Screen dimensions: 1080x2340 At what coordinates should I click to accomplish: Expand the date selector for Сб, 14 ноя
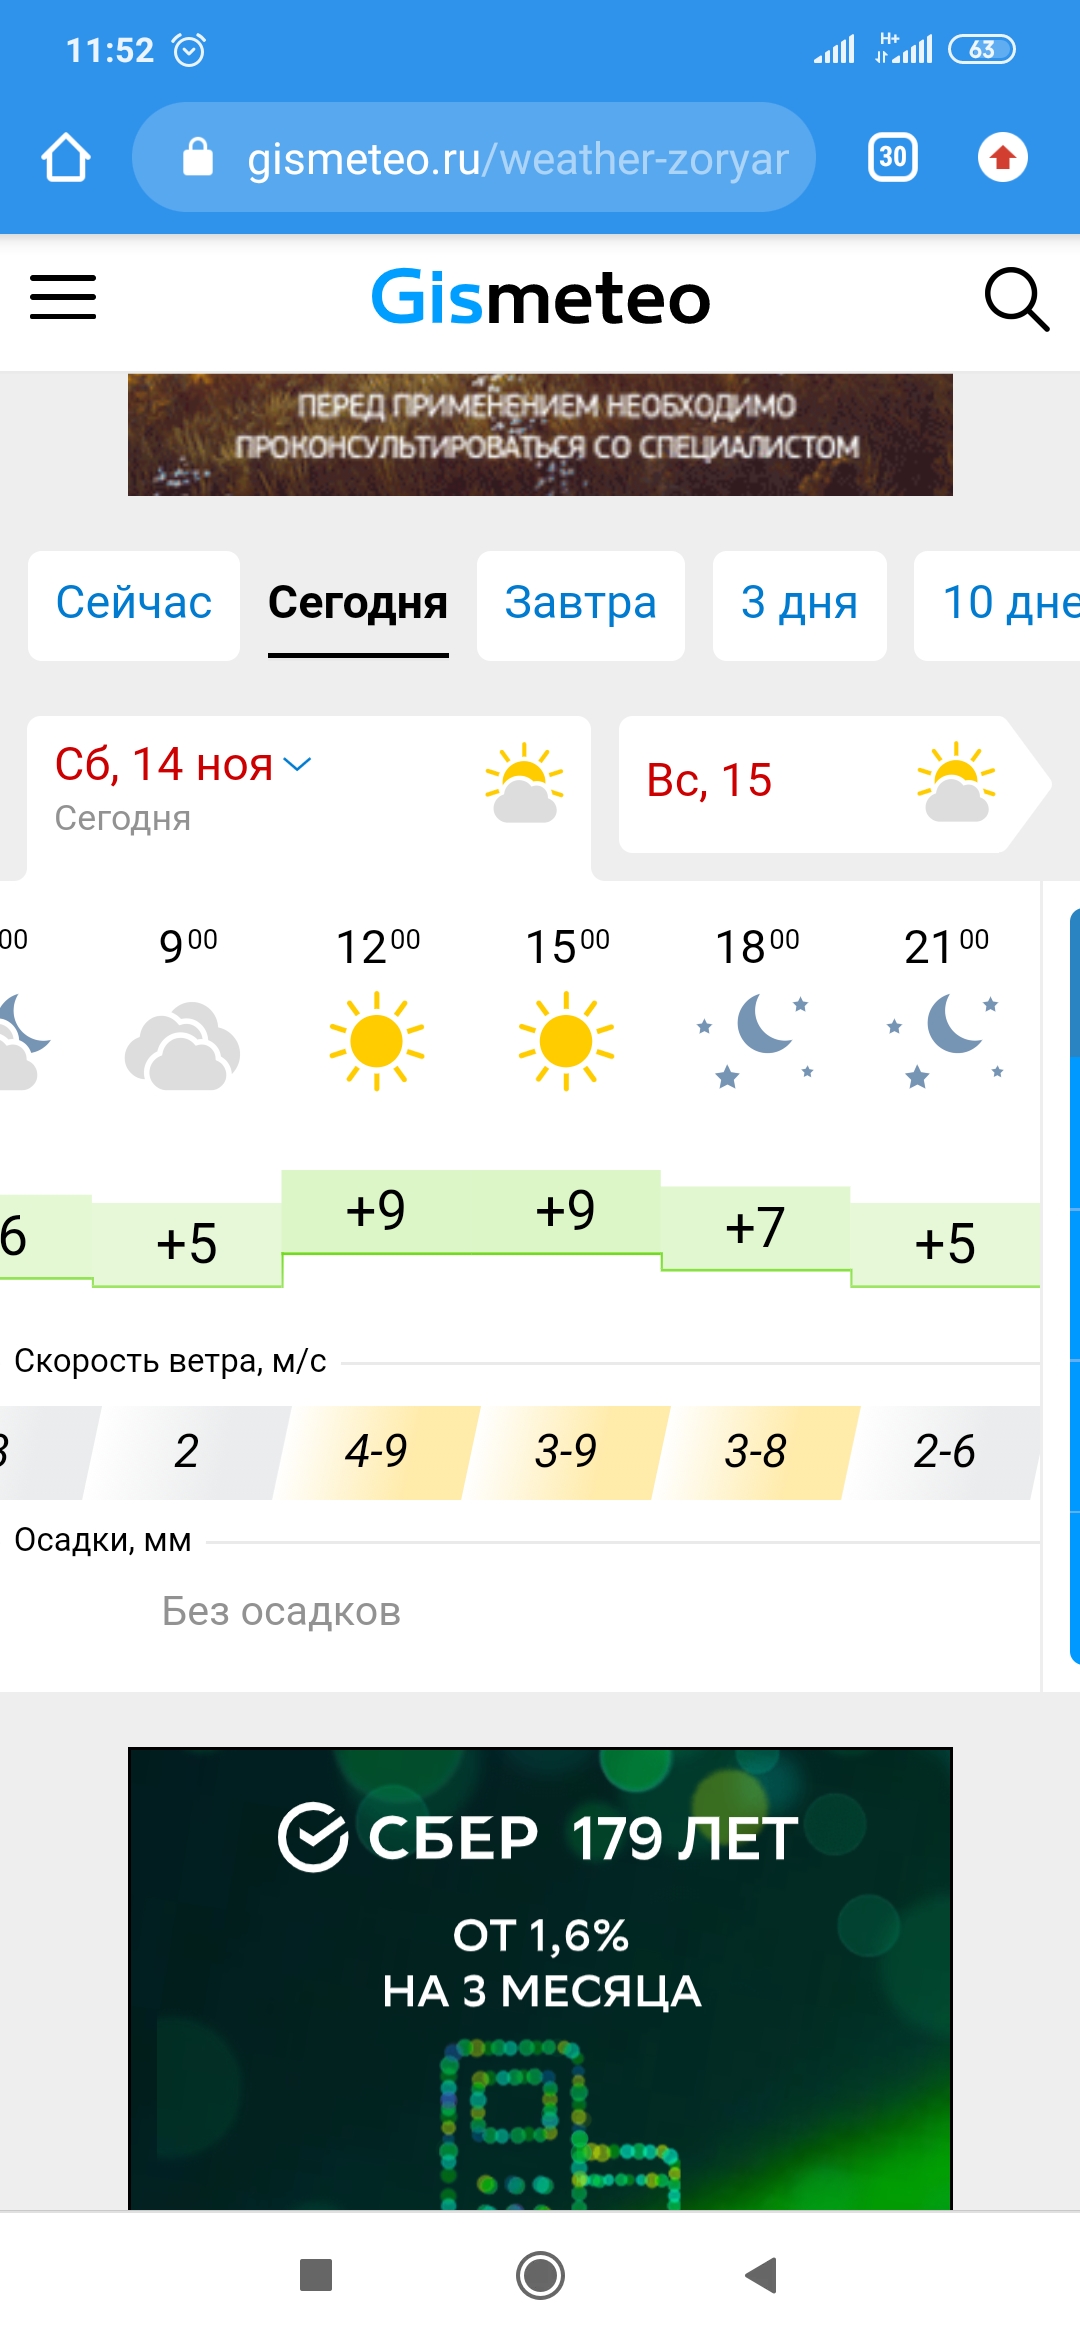[x=298, y=766]
